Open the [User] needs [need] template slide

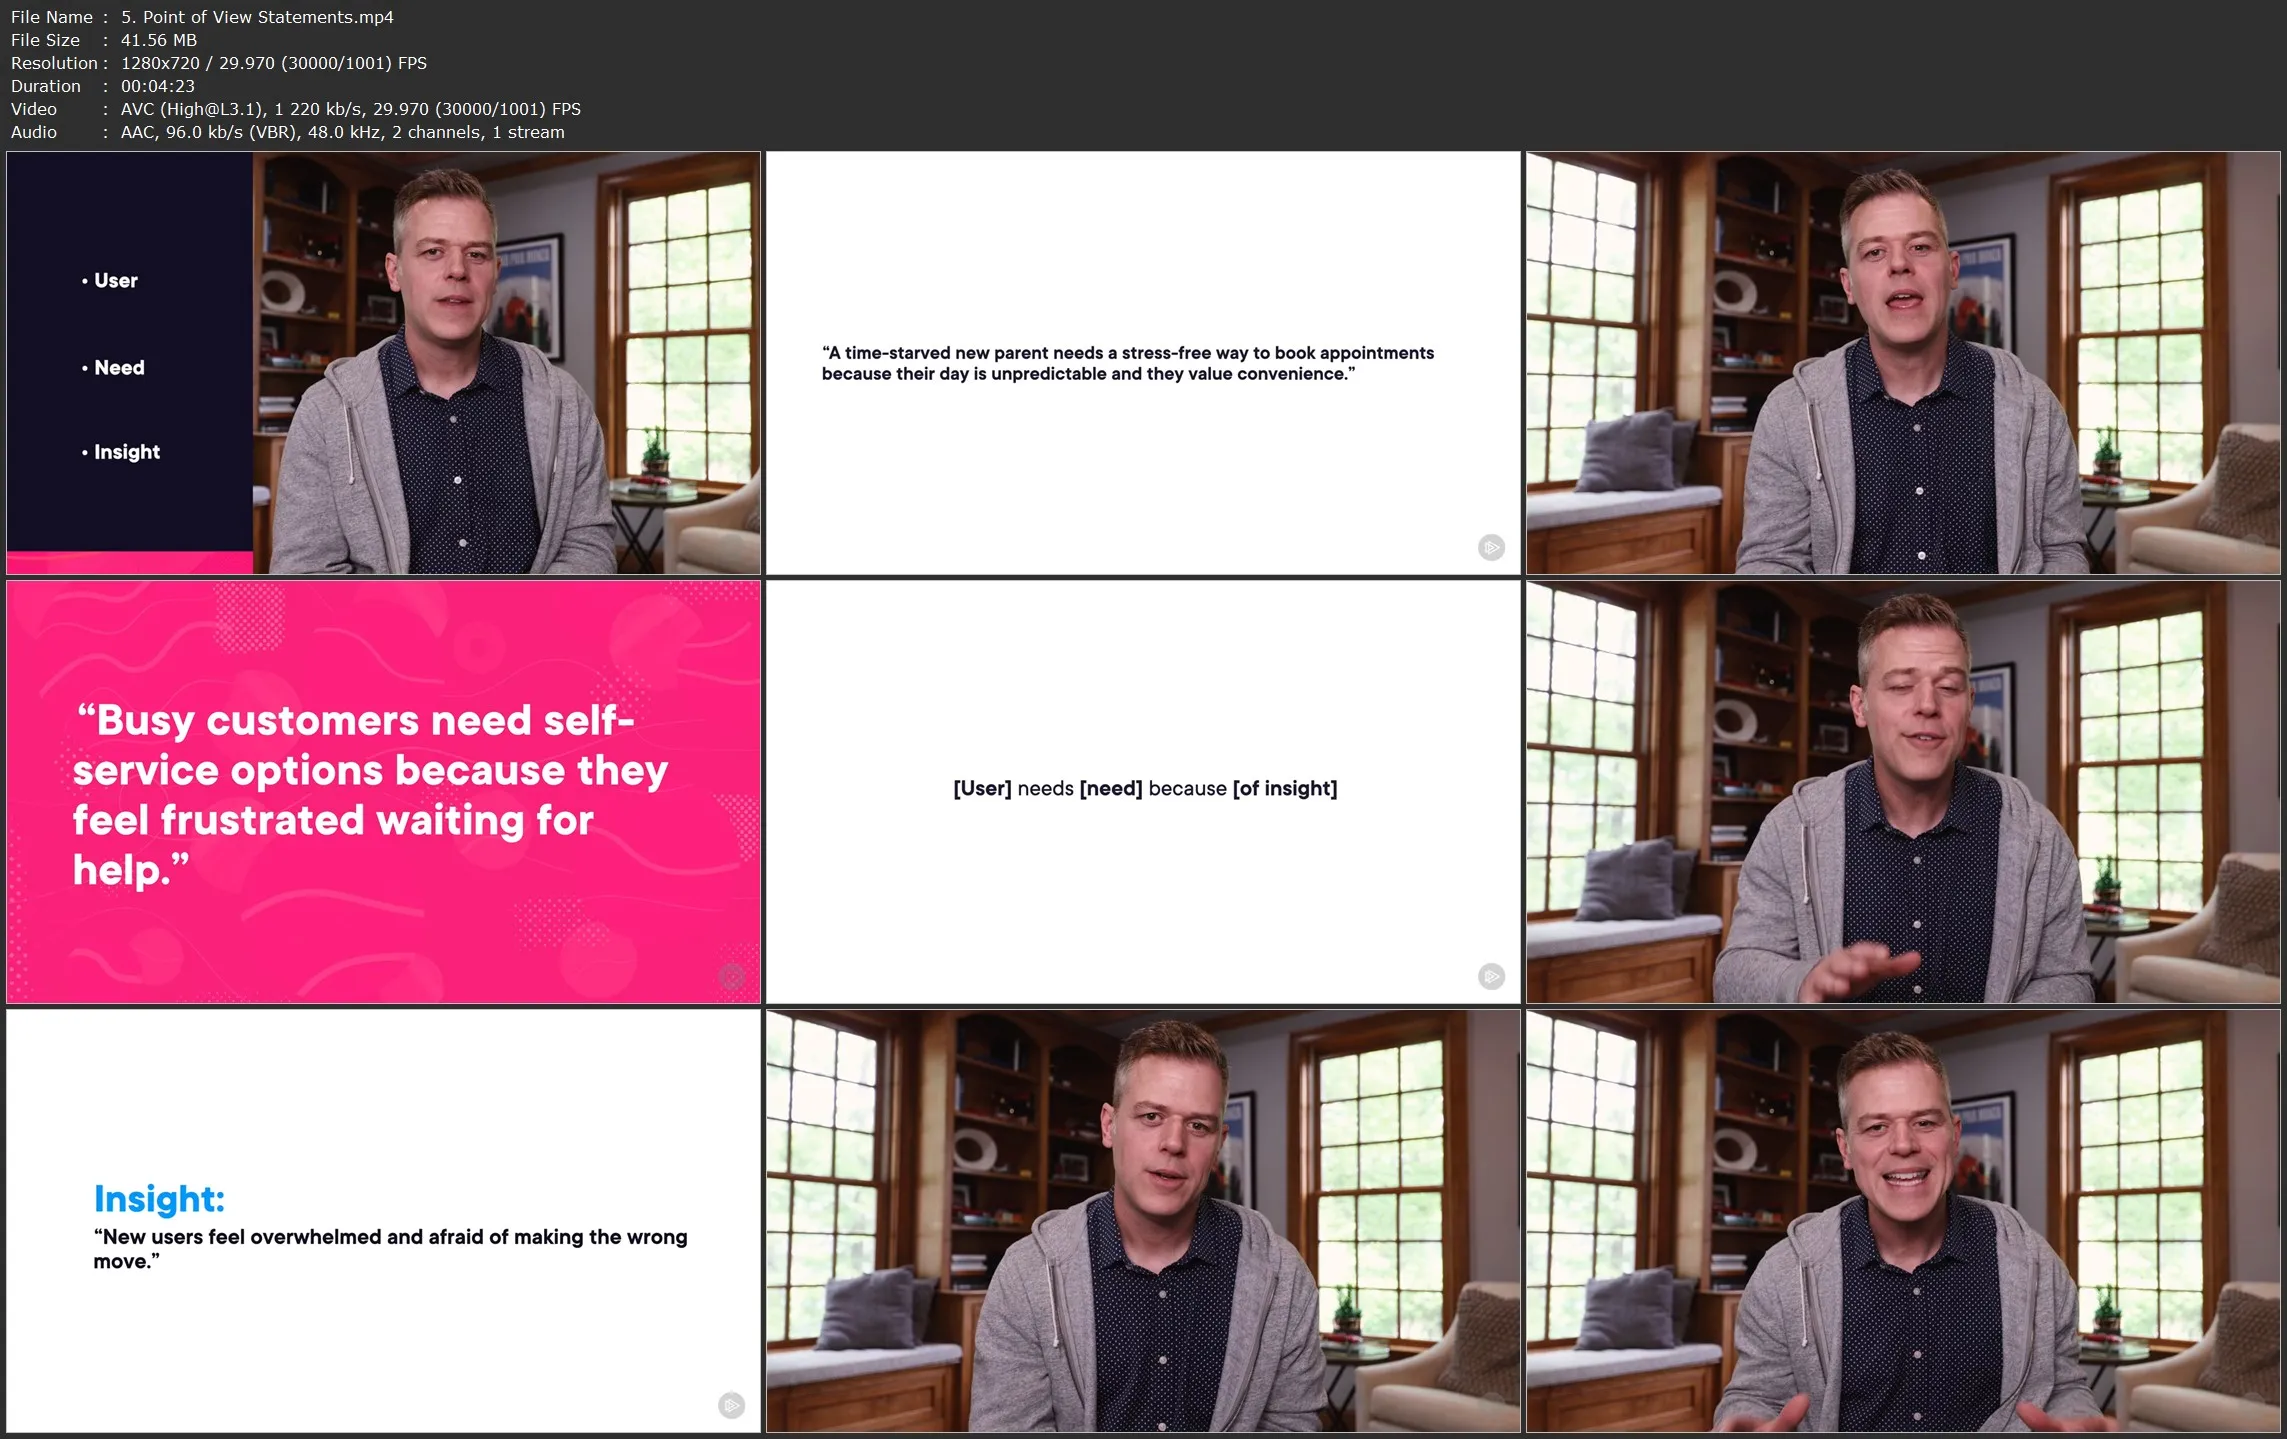1143,792
